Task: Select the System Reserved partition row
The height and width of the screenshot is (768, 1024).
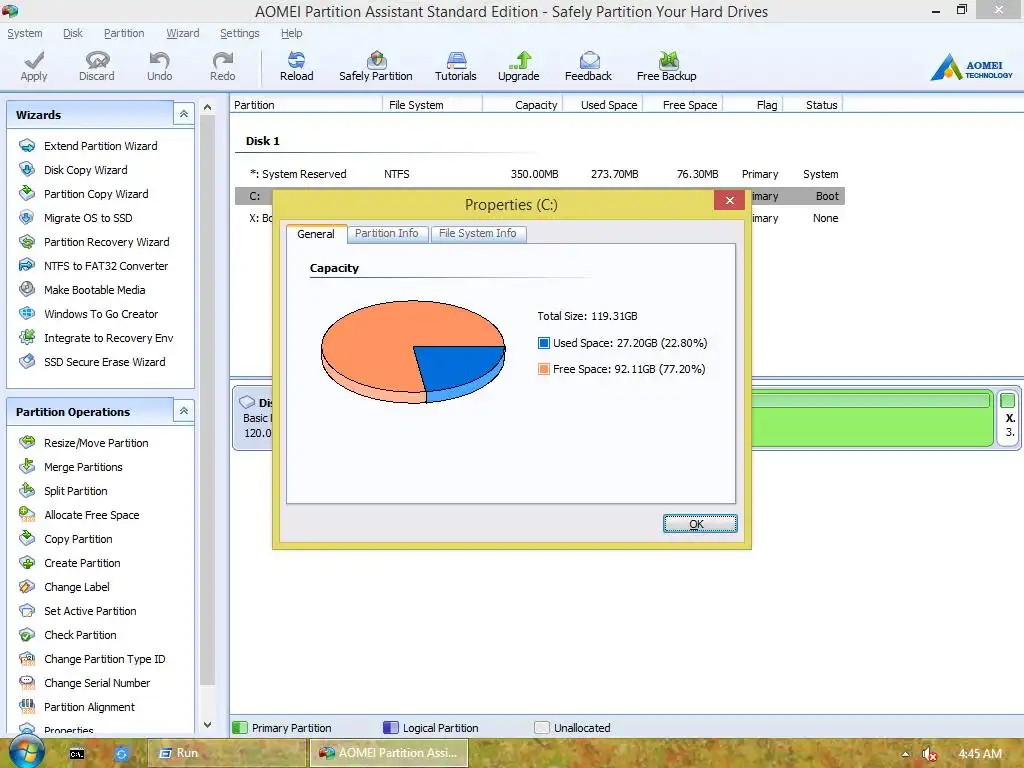Action: [x=539, y=174]
